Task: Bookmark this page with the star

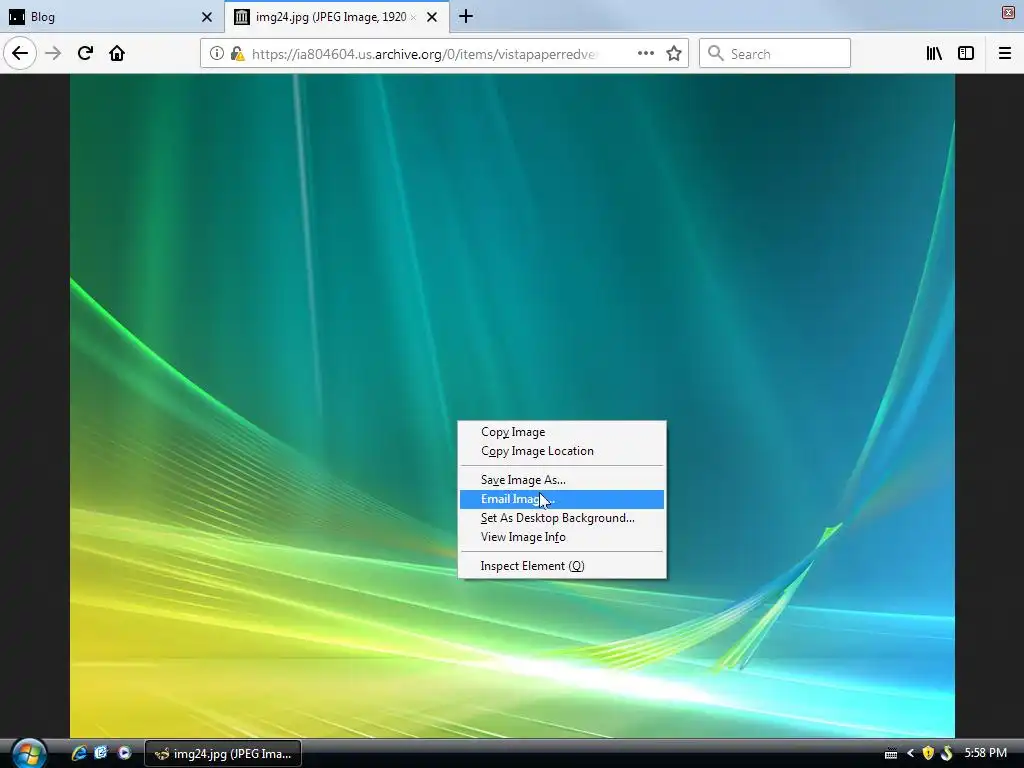Action: tap(674, 53)
